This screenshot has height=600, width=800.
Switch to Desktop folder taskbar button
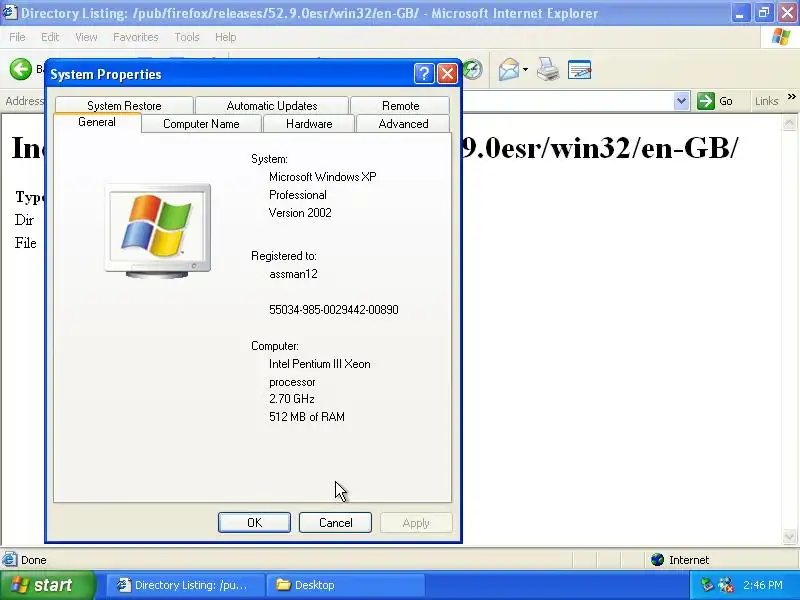pos(346,585)
